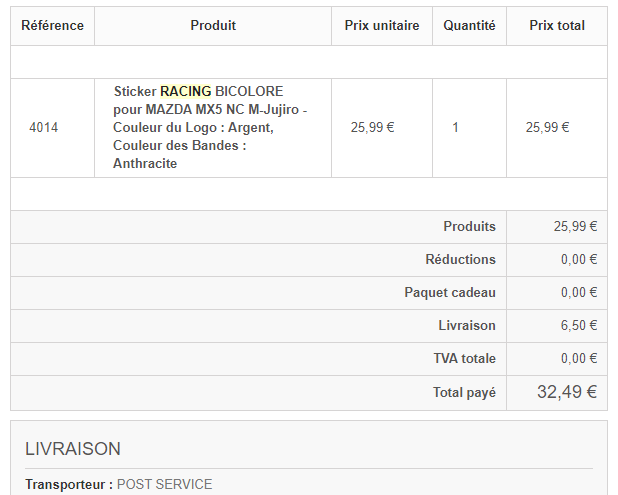The height and width of the screenshot is (495, 618).
Task: Click the Quantité column header
Action: click(469, 26)
